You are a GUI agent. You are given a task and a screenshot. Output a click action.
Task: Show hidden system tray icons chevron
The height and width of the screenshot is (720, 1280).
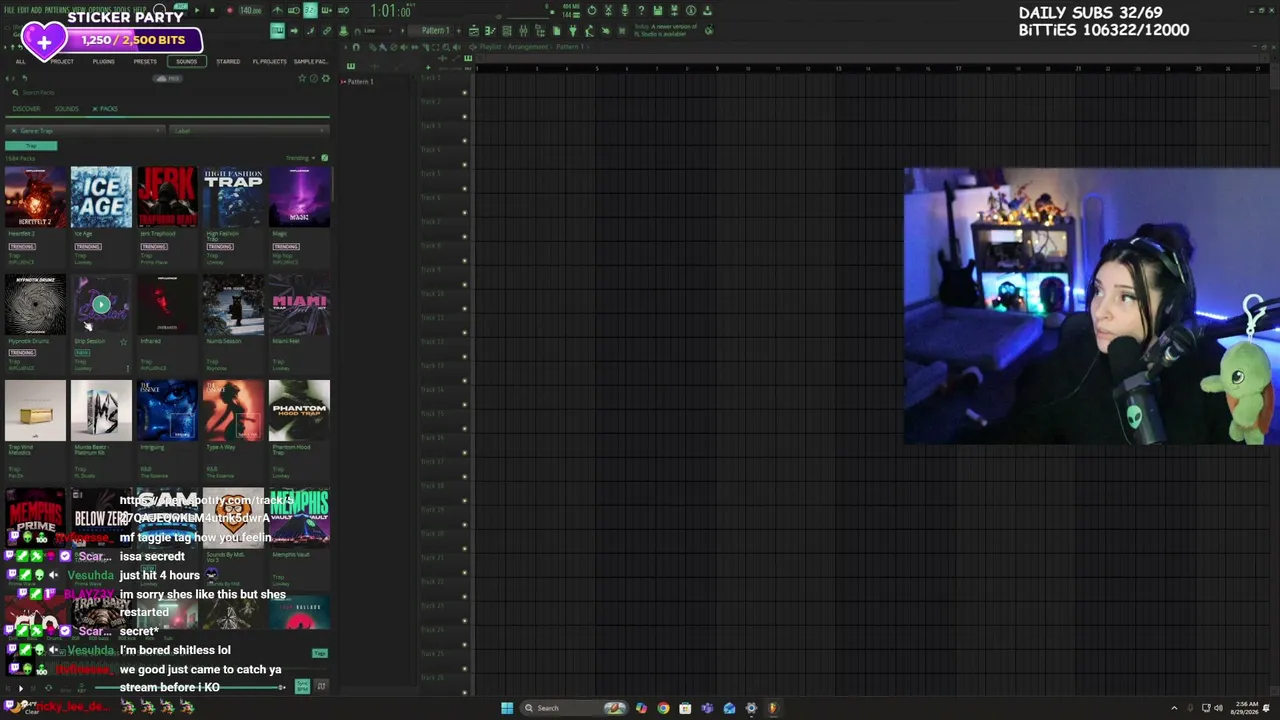(x=1174, y=708)
